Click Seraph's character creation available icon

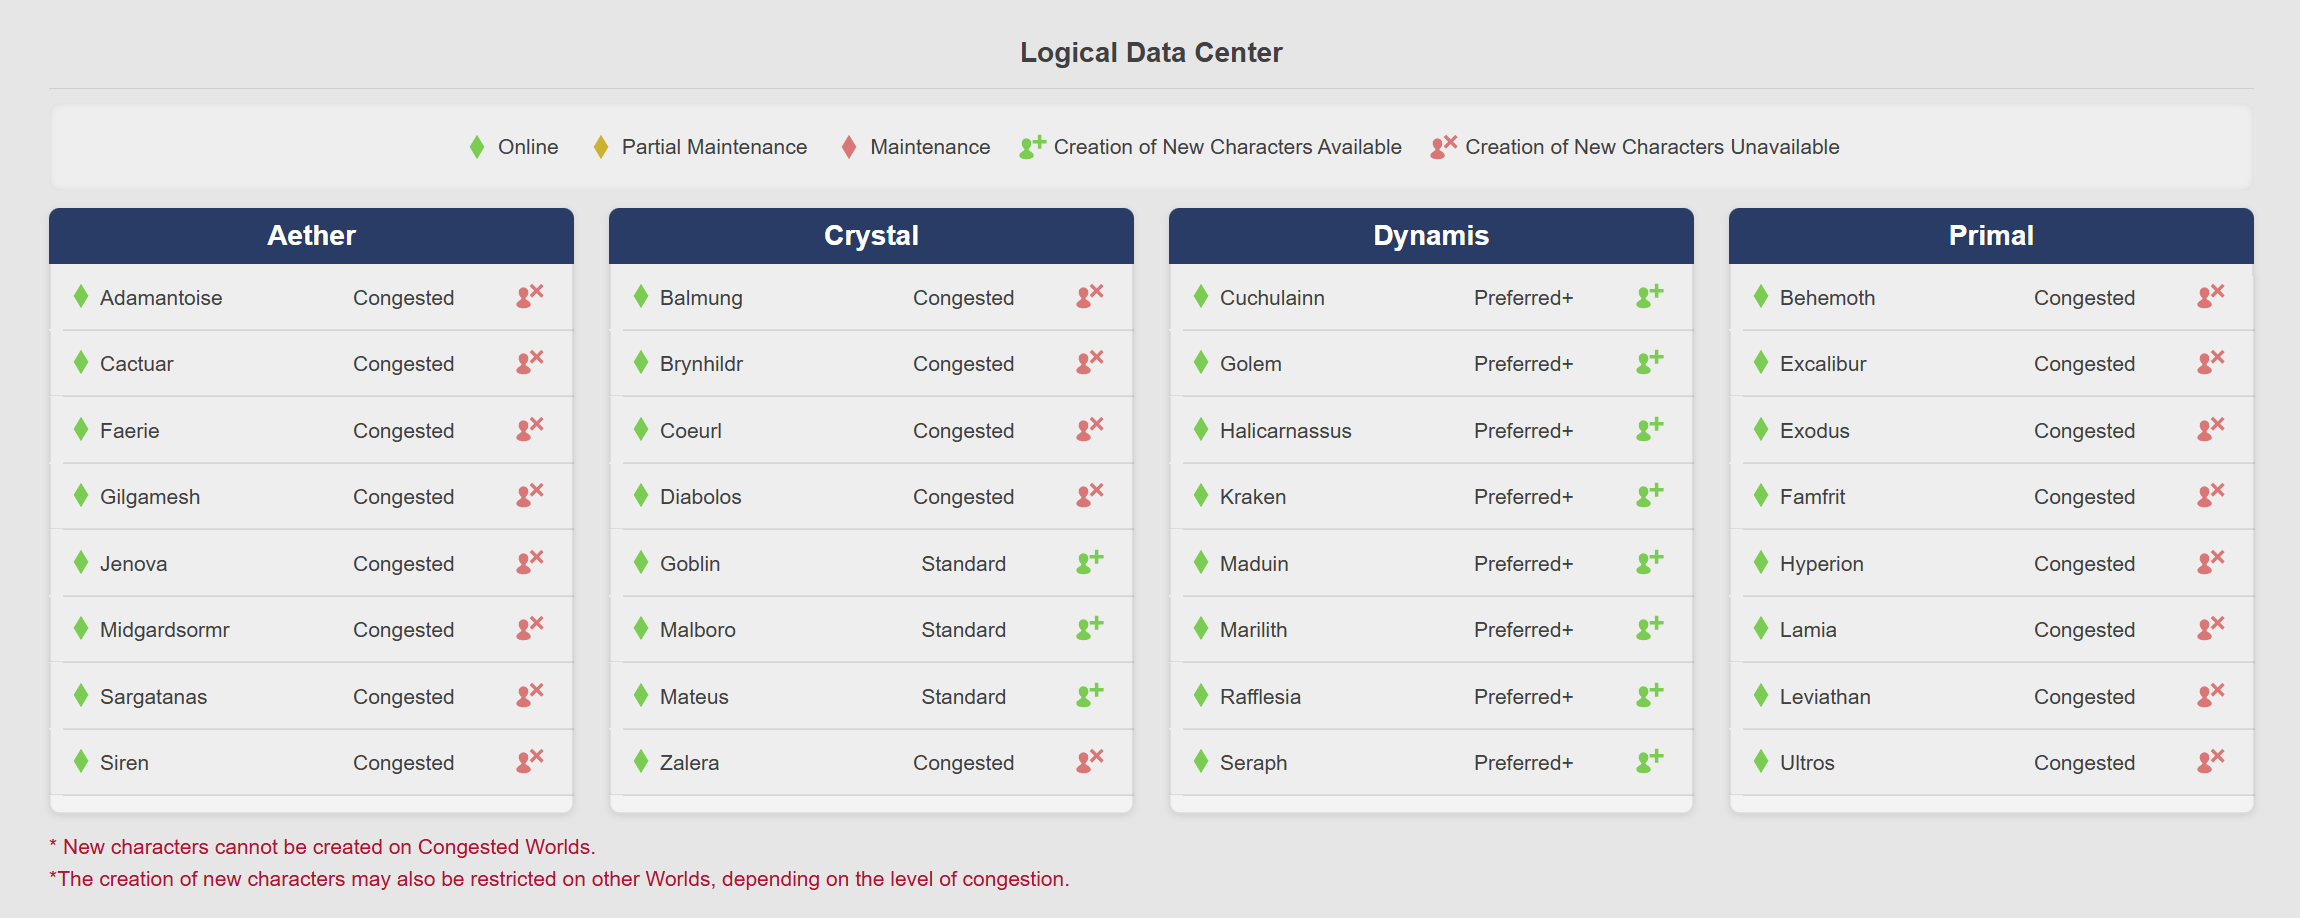click(1650, 760)
